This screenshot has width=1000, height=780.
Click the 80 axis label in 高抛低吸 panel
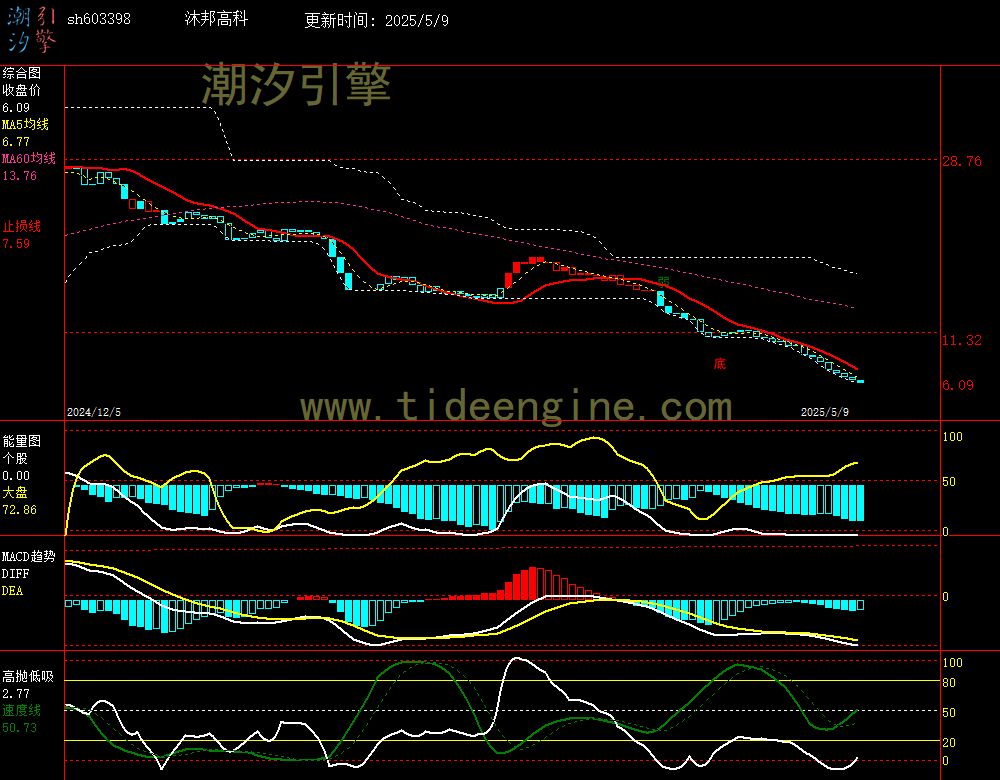point(949,682)
